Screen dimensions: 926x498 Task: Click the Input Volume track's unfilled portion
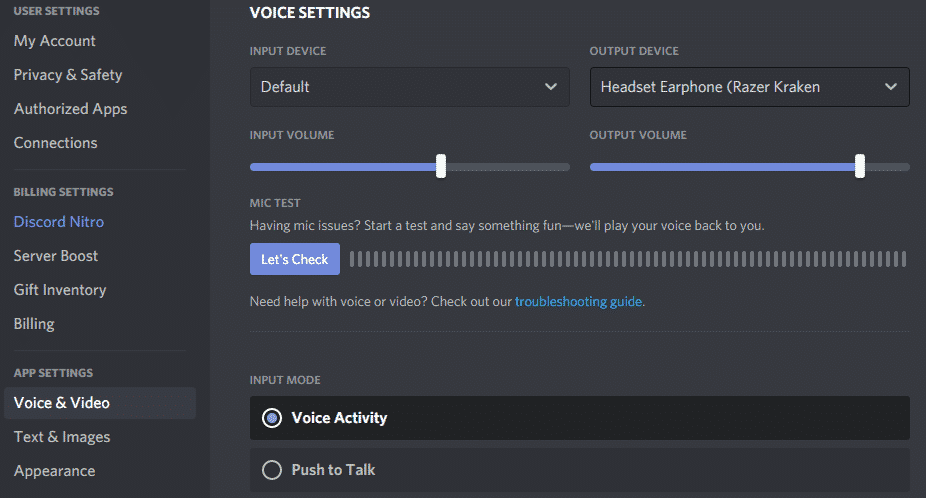pos(508,167)
